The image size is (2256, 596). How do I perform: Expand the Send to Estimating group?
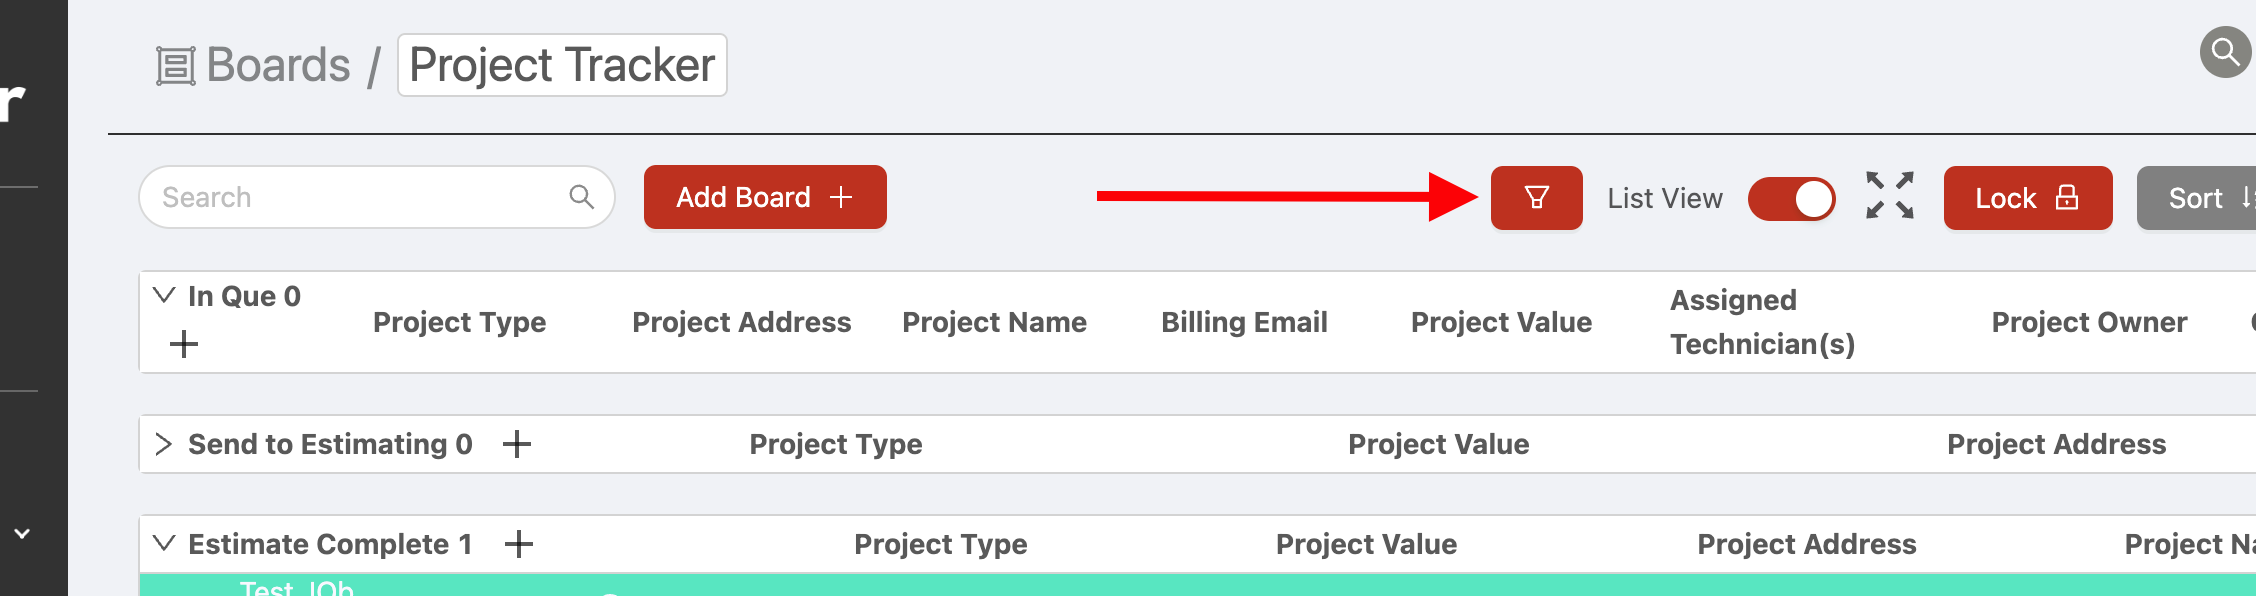pos(164,444)
